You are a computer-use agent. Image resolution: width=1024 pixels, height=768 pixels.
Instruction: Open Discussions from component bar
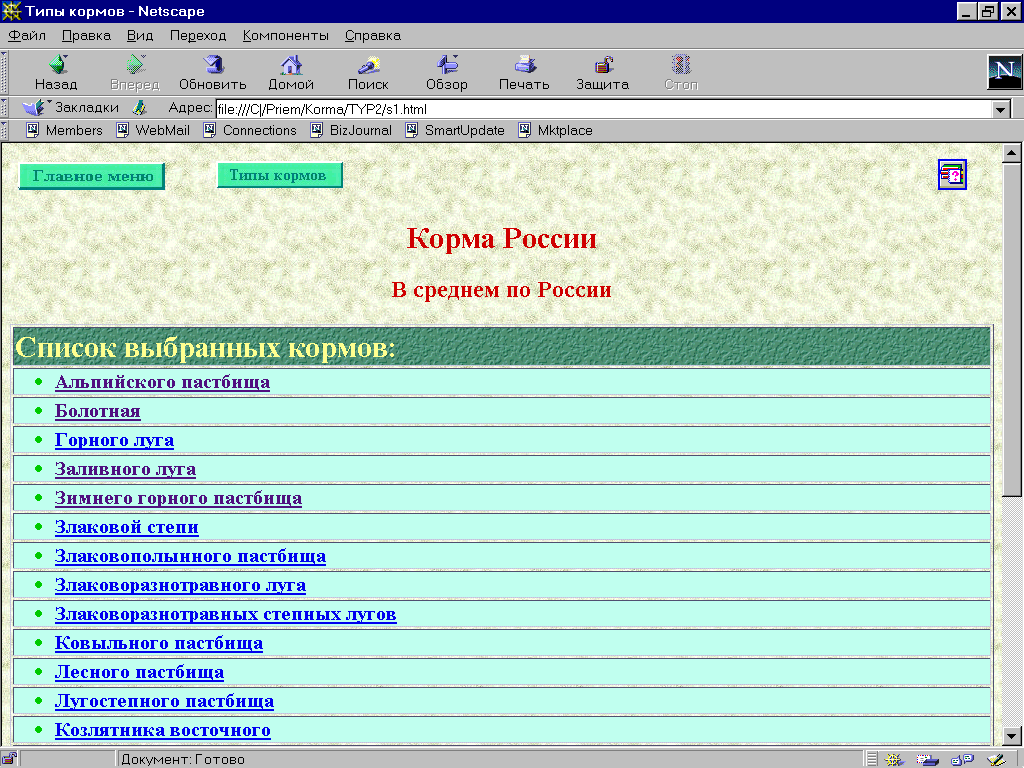coord(962,760)
